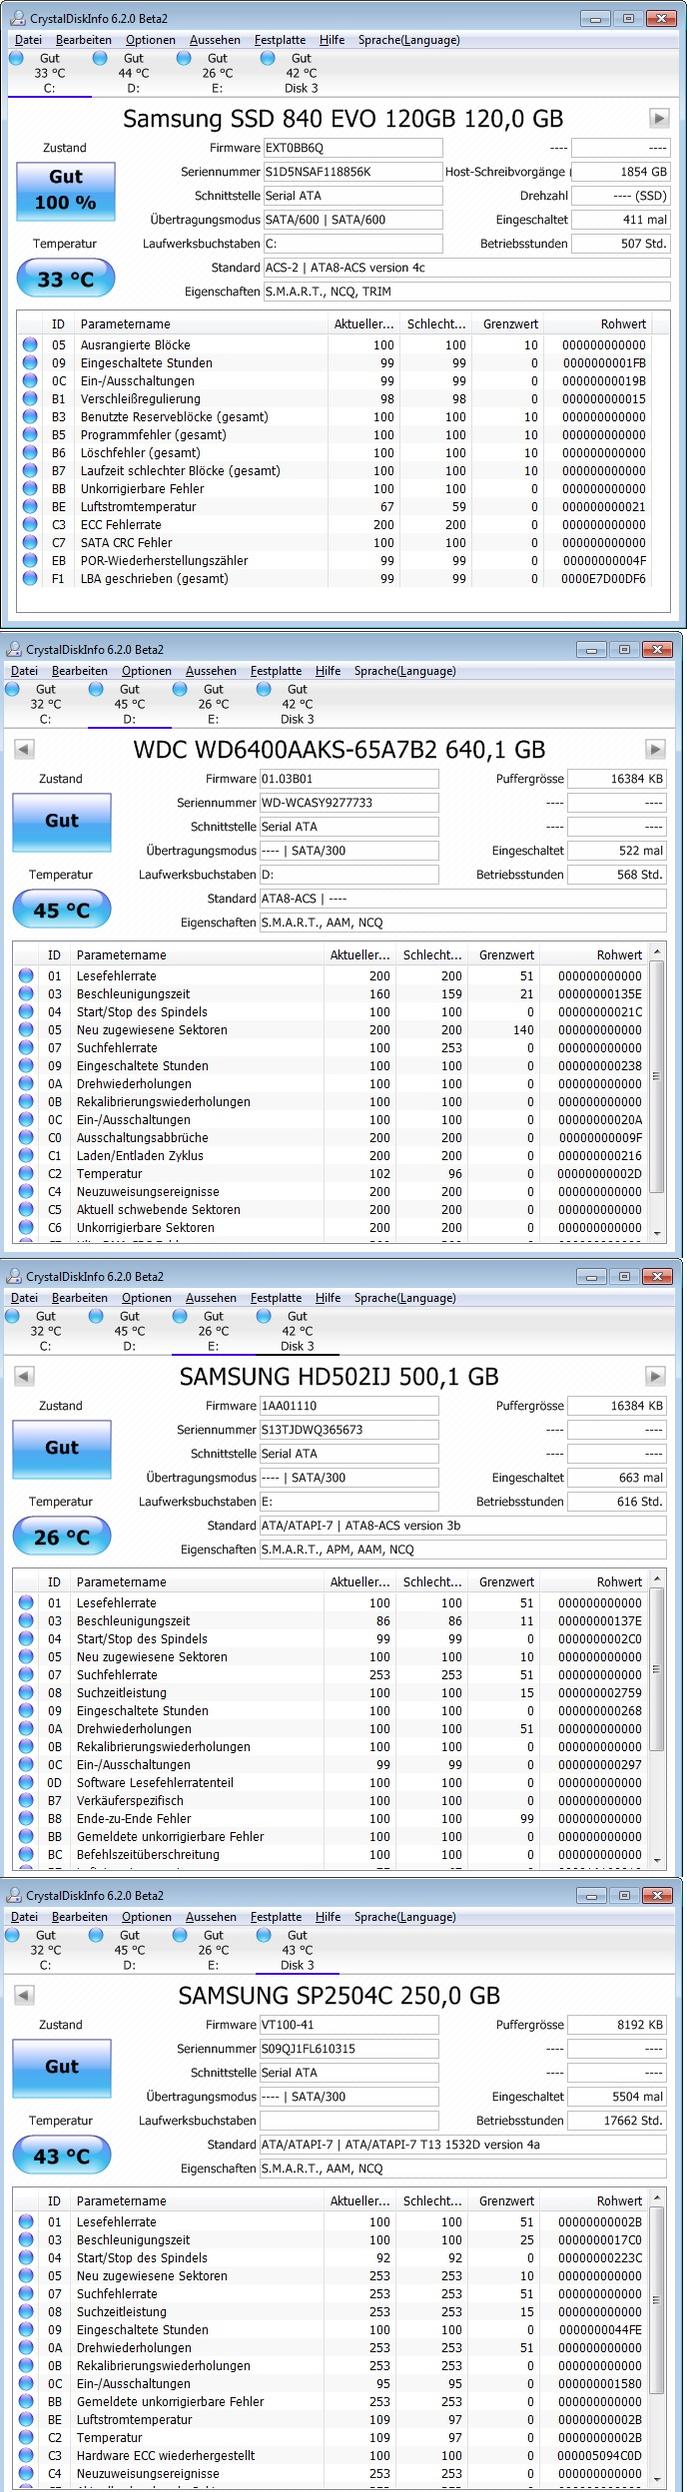Click the Grenzwert column header in WDC WD6400AAKS window
Viewport: 687px width, 2492px height.
pyautogui.click(x=506, y=955)
